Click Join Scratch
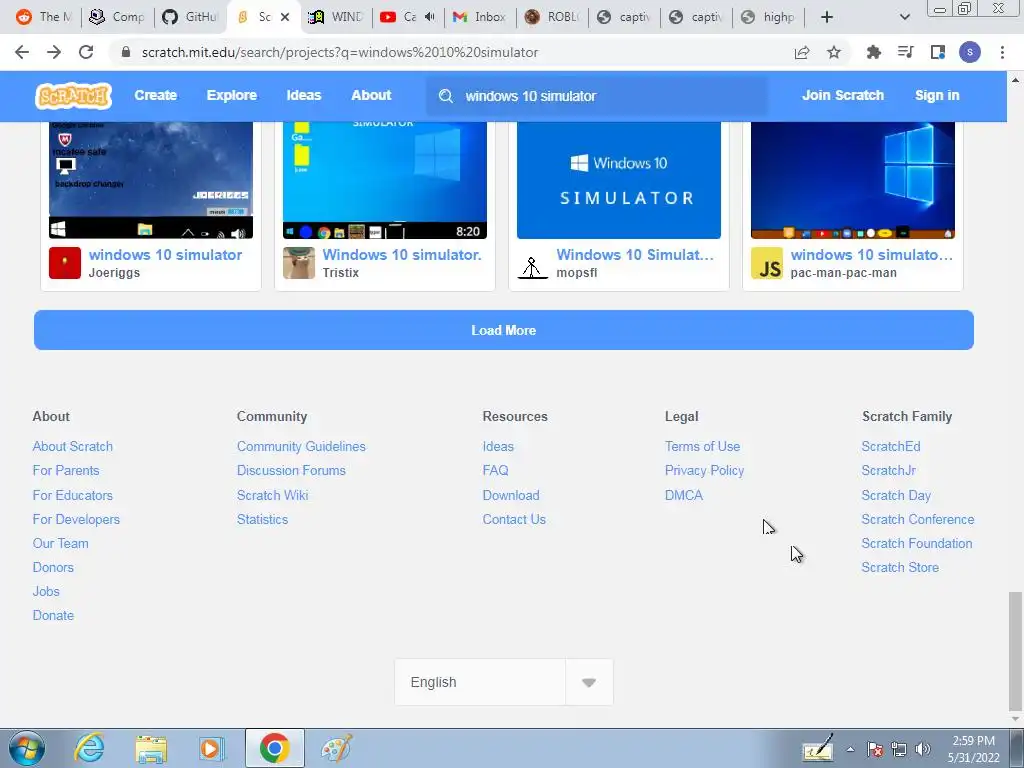1024x768 pixels. tap(842, 95)
